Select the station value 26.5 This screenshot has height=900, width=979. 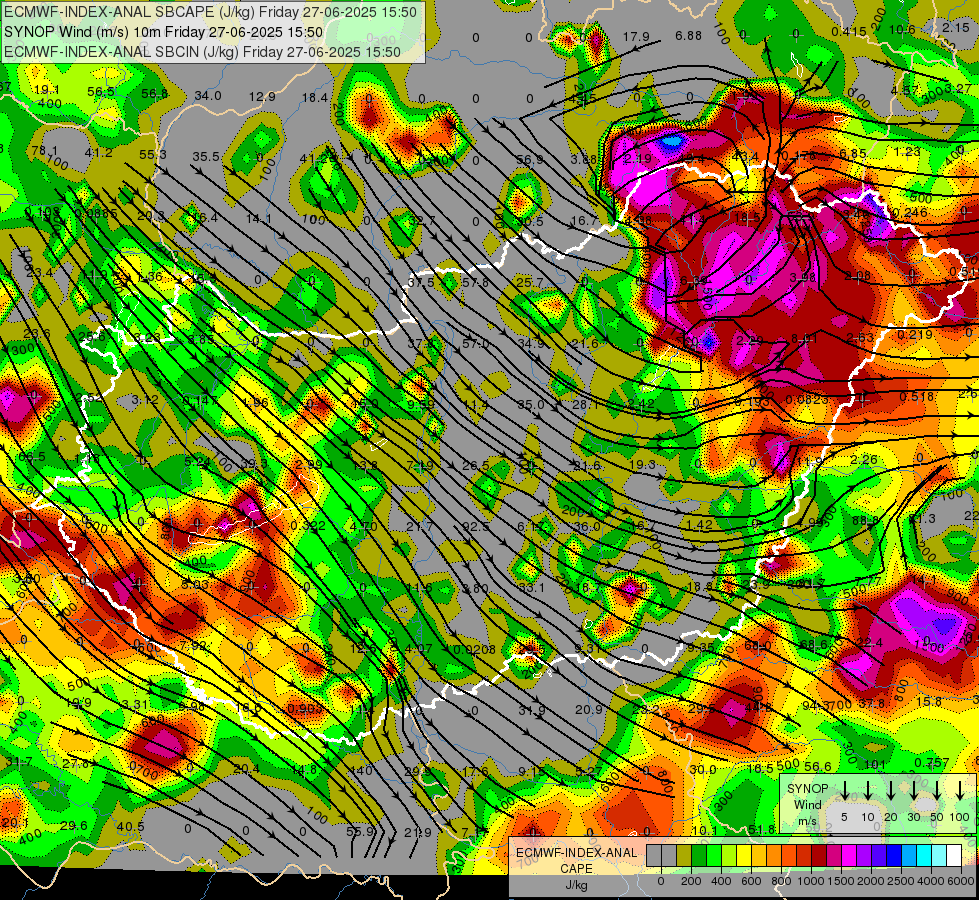pos(476,465)
